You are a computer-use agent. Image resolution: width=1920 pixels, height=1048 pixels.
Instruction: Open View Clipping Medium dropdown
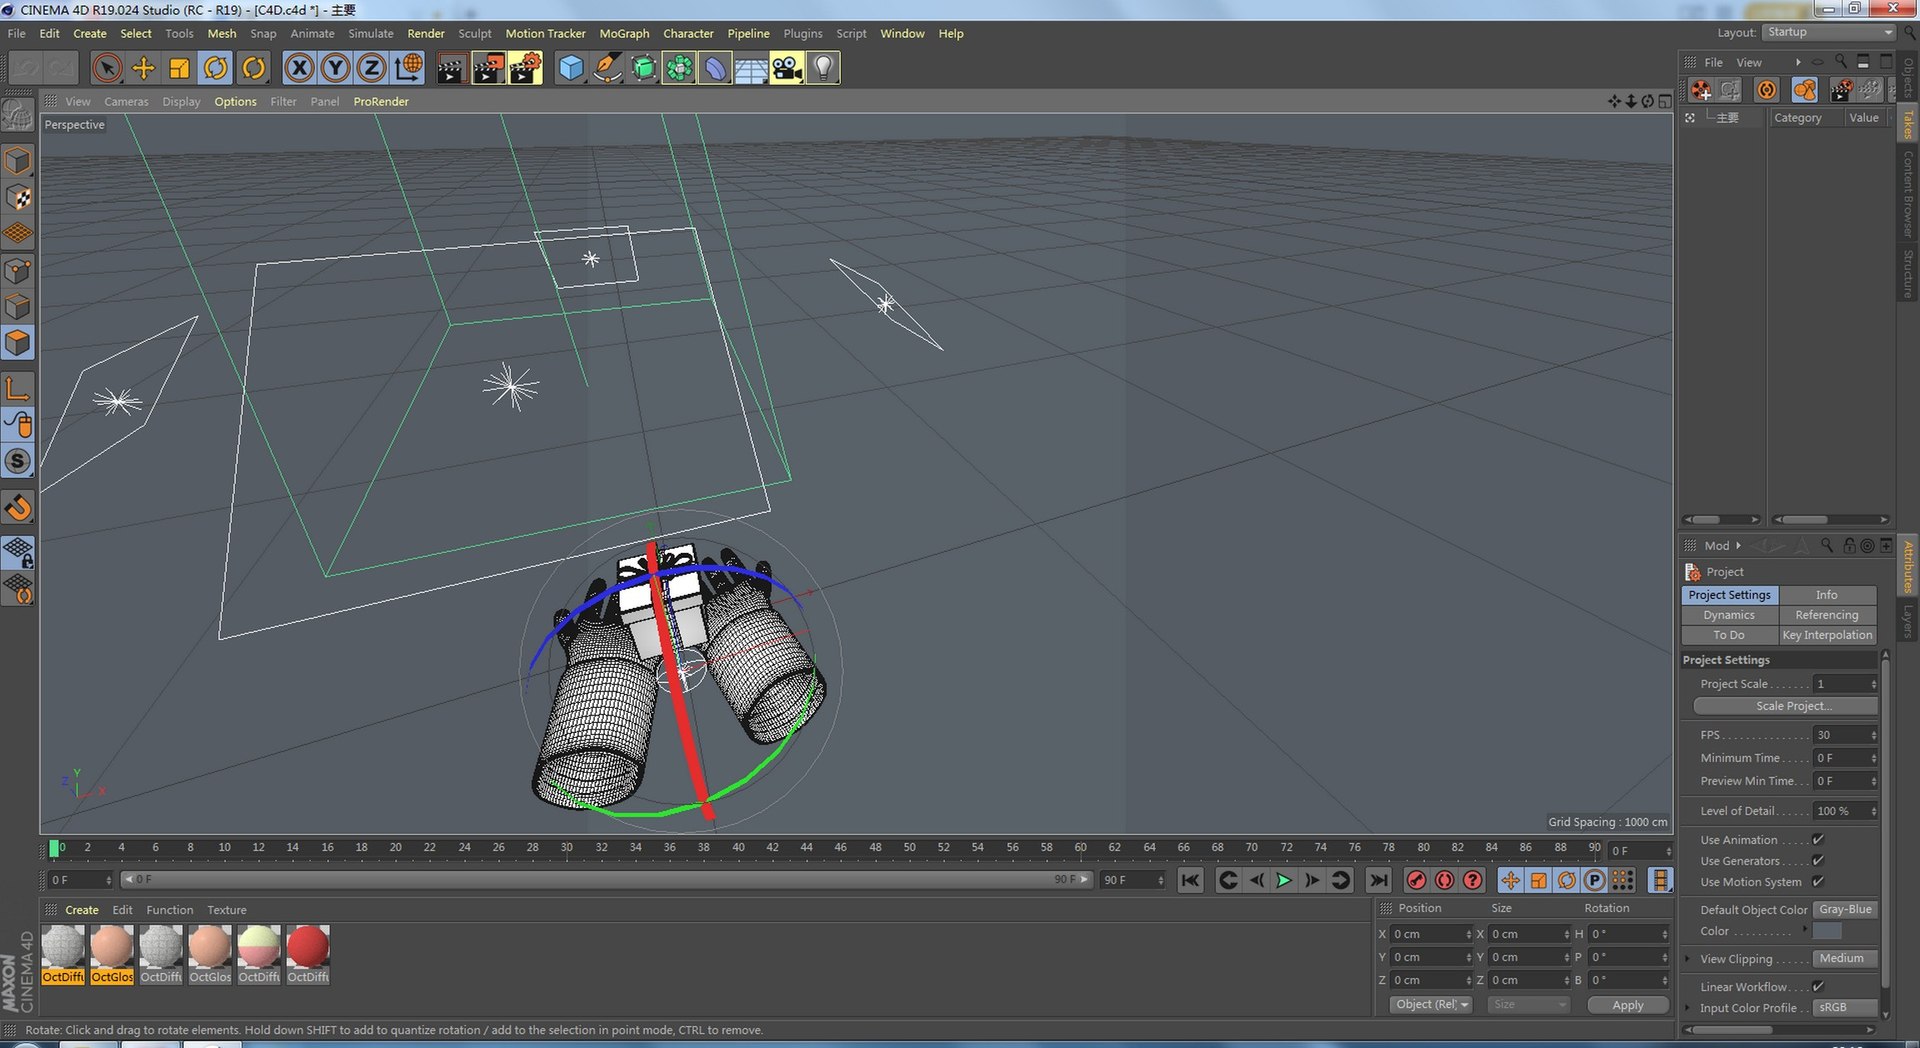[x=1845, y=959]
